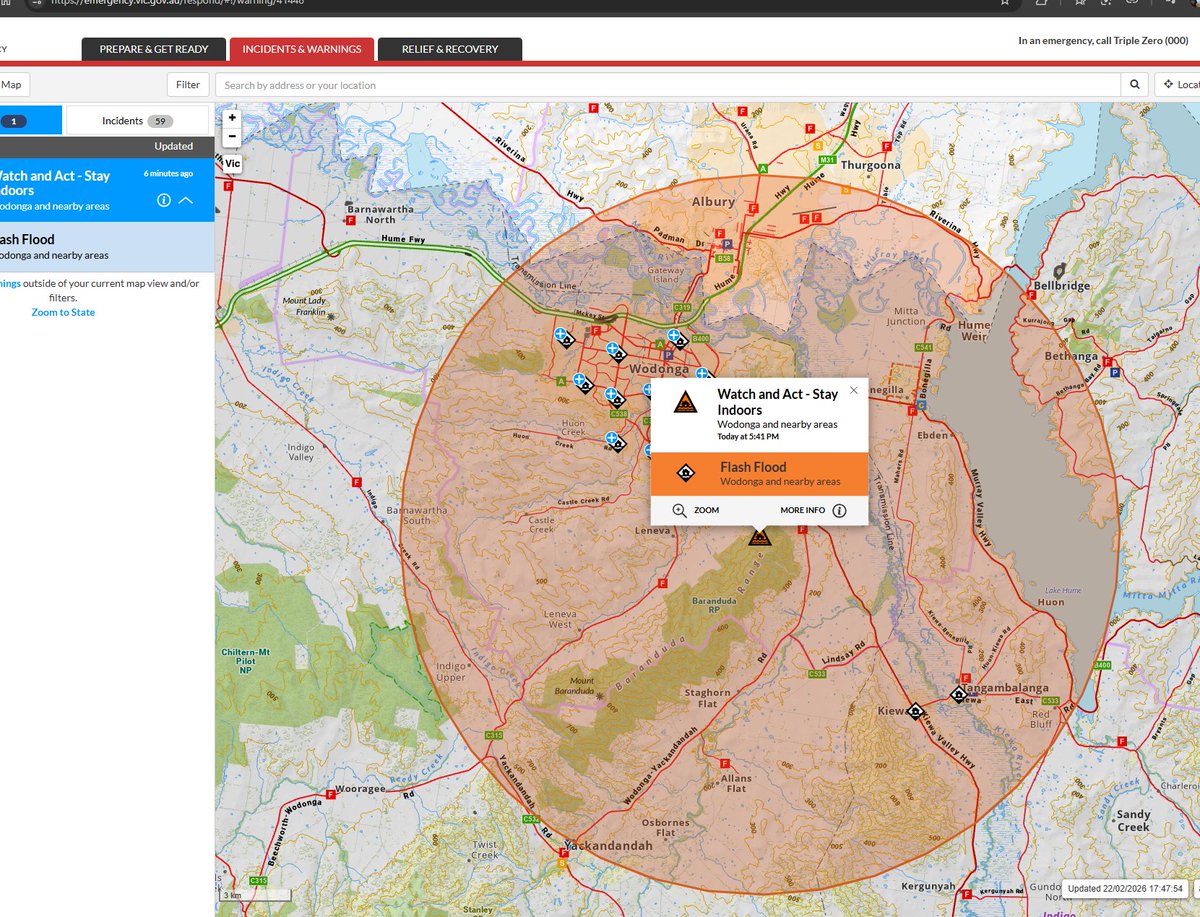Close the Watch and Act map popup
This screenshot has height=917, width=1200.
point(853,391)
